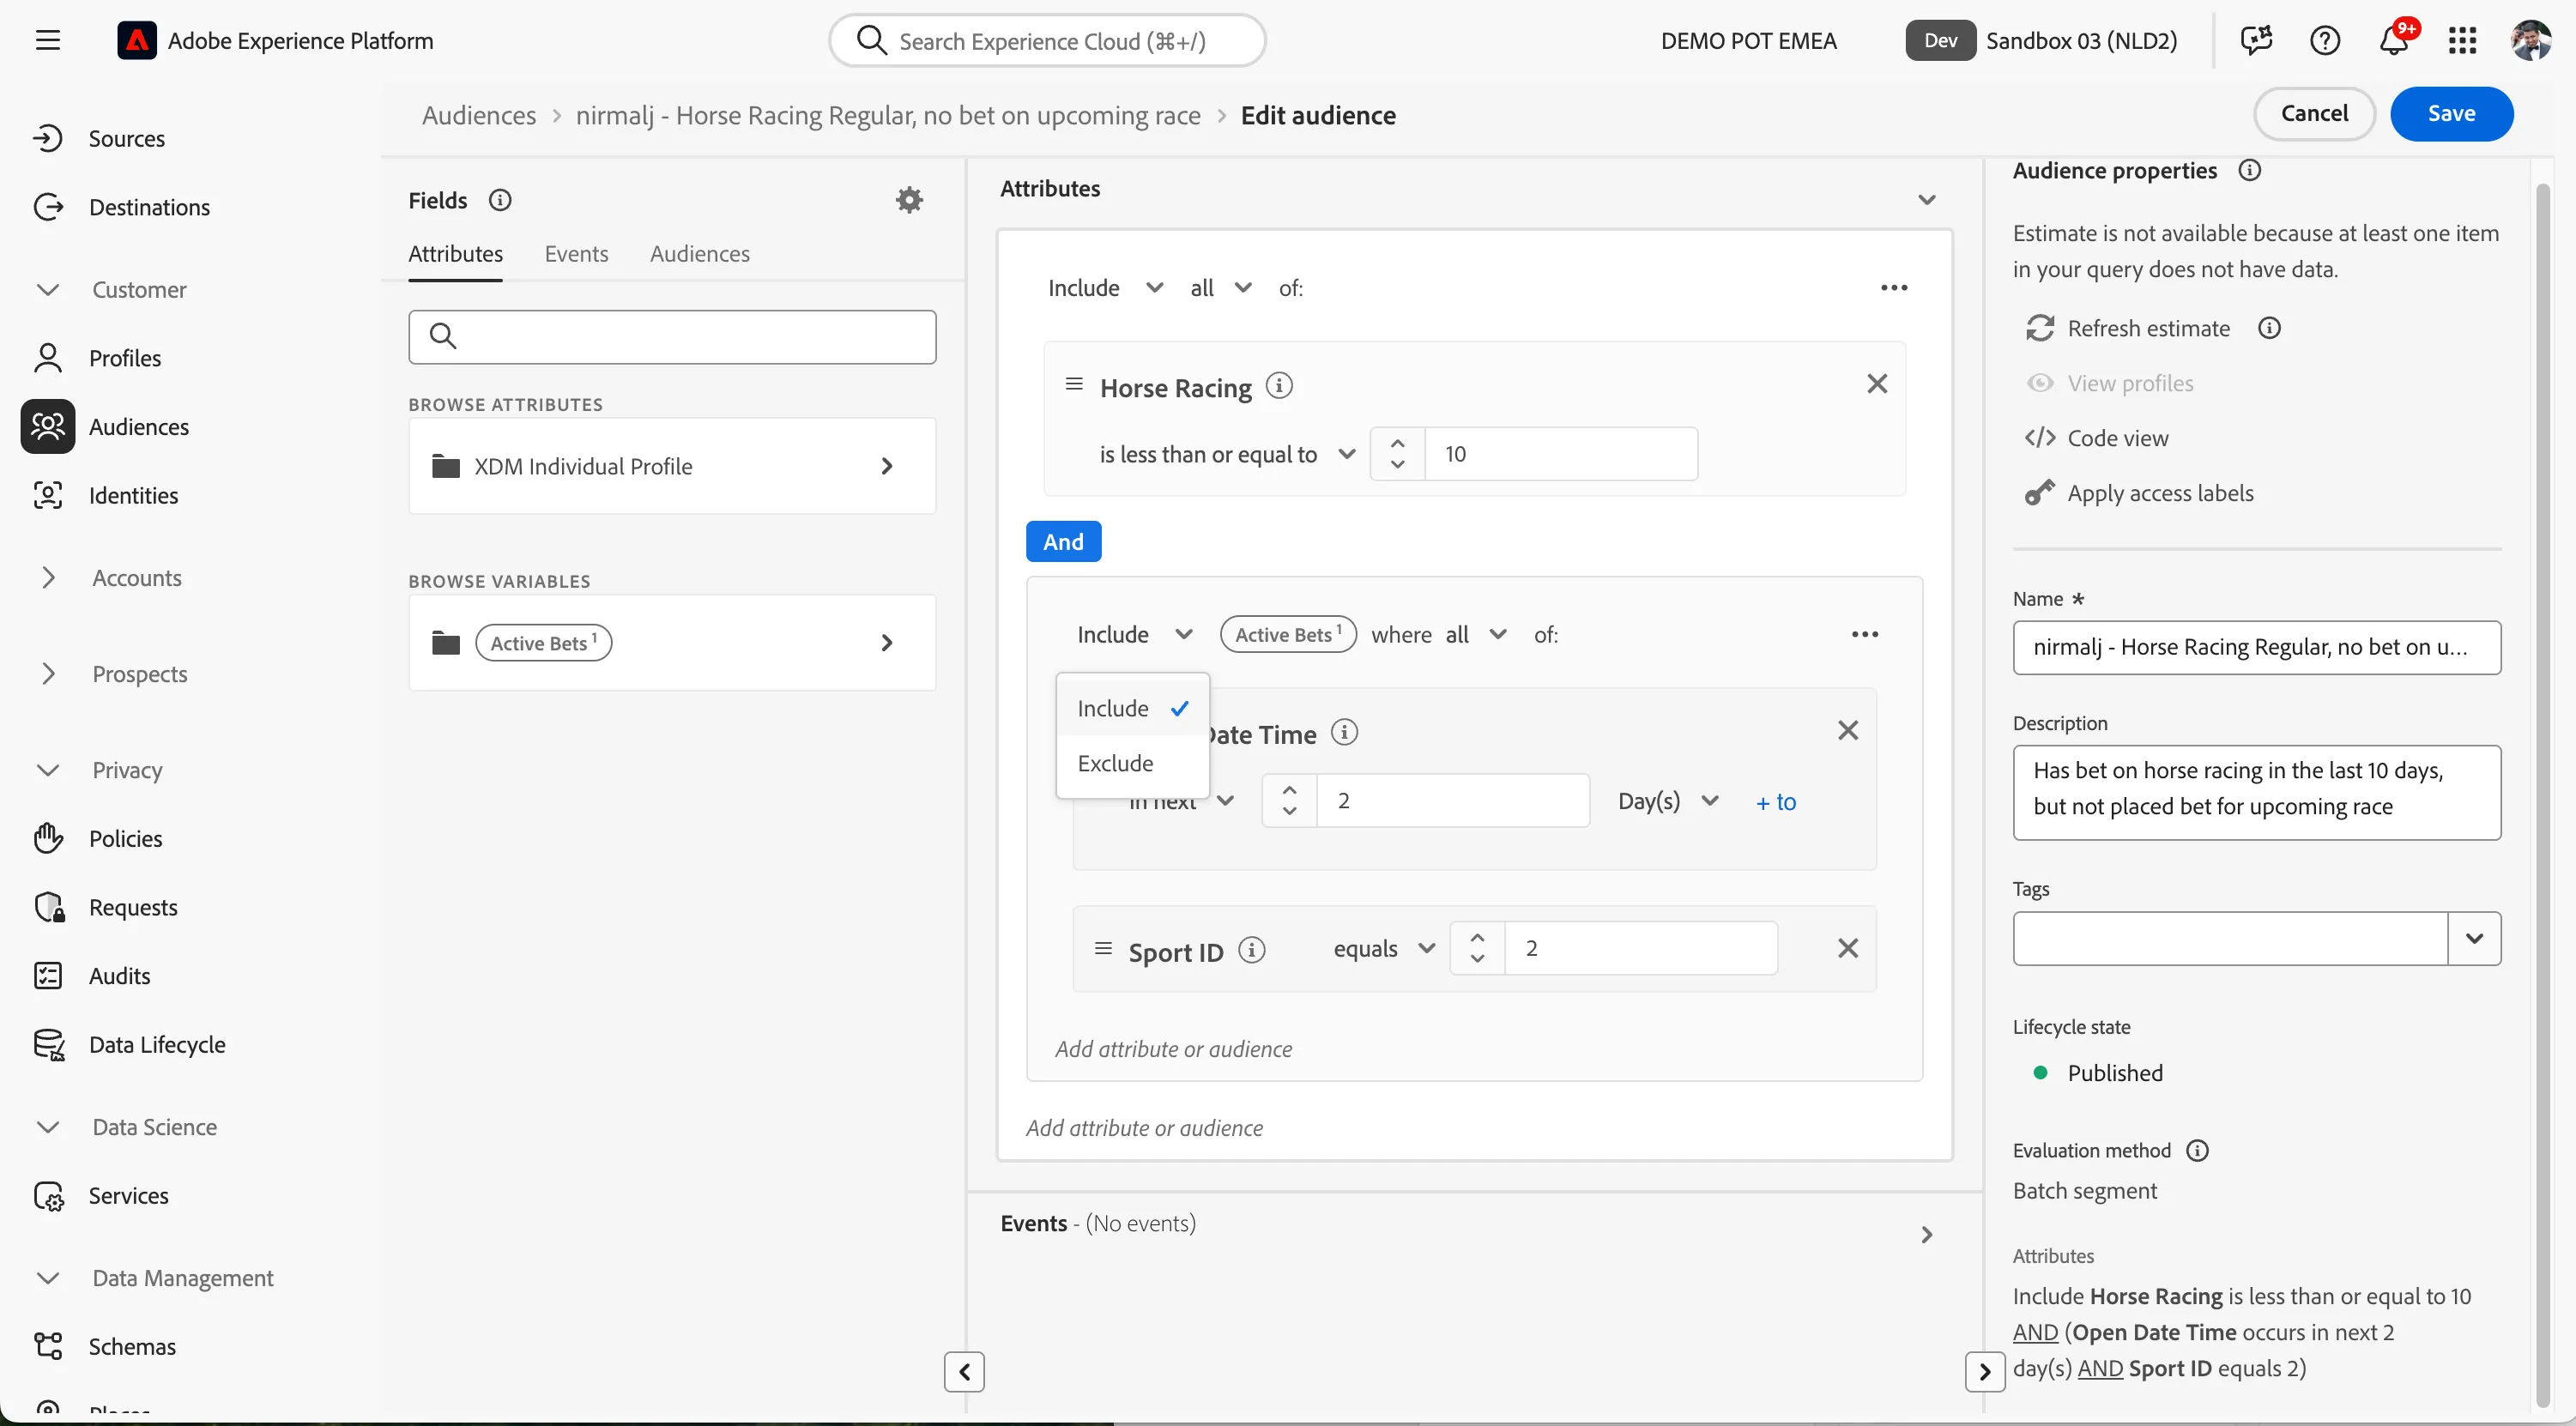2576x1426 pixels.
Task: Open options menu for top Include container
Action: coord(1894,288)
